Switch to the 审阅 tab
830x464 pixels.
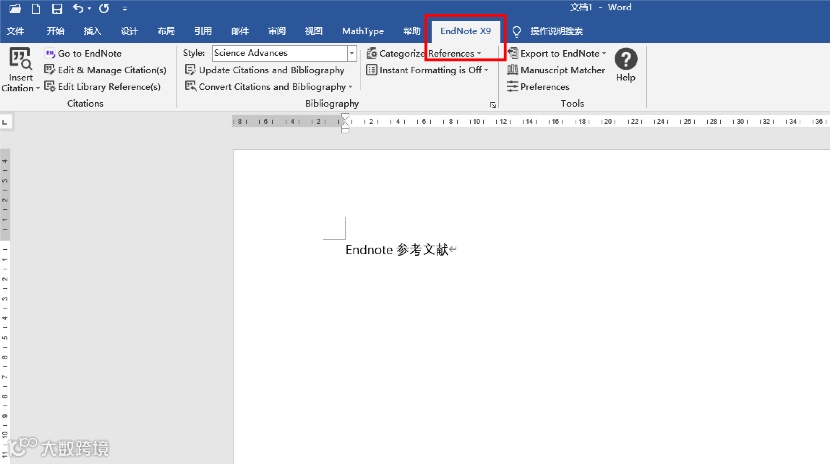point(277,31)
